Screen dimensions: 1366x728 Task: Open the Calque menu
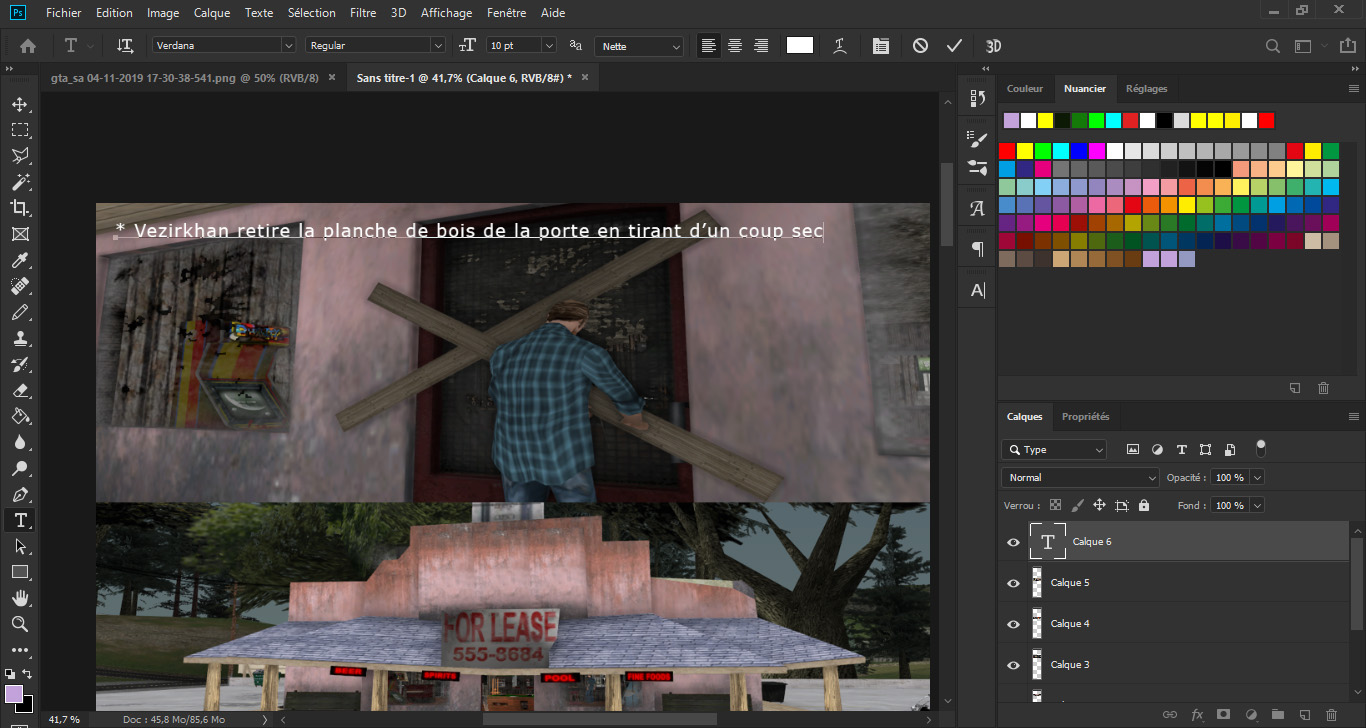tap(212, 13)
